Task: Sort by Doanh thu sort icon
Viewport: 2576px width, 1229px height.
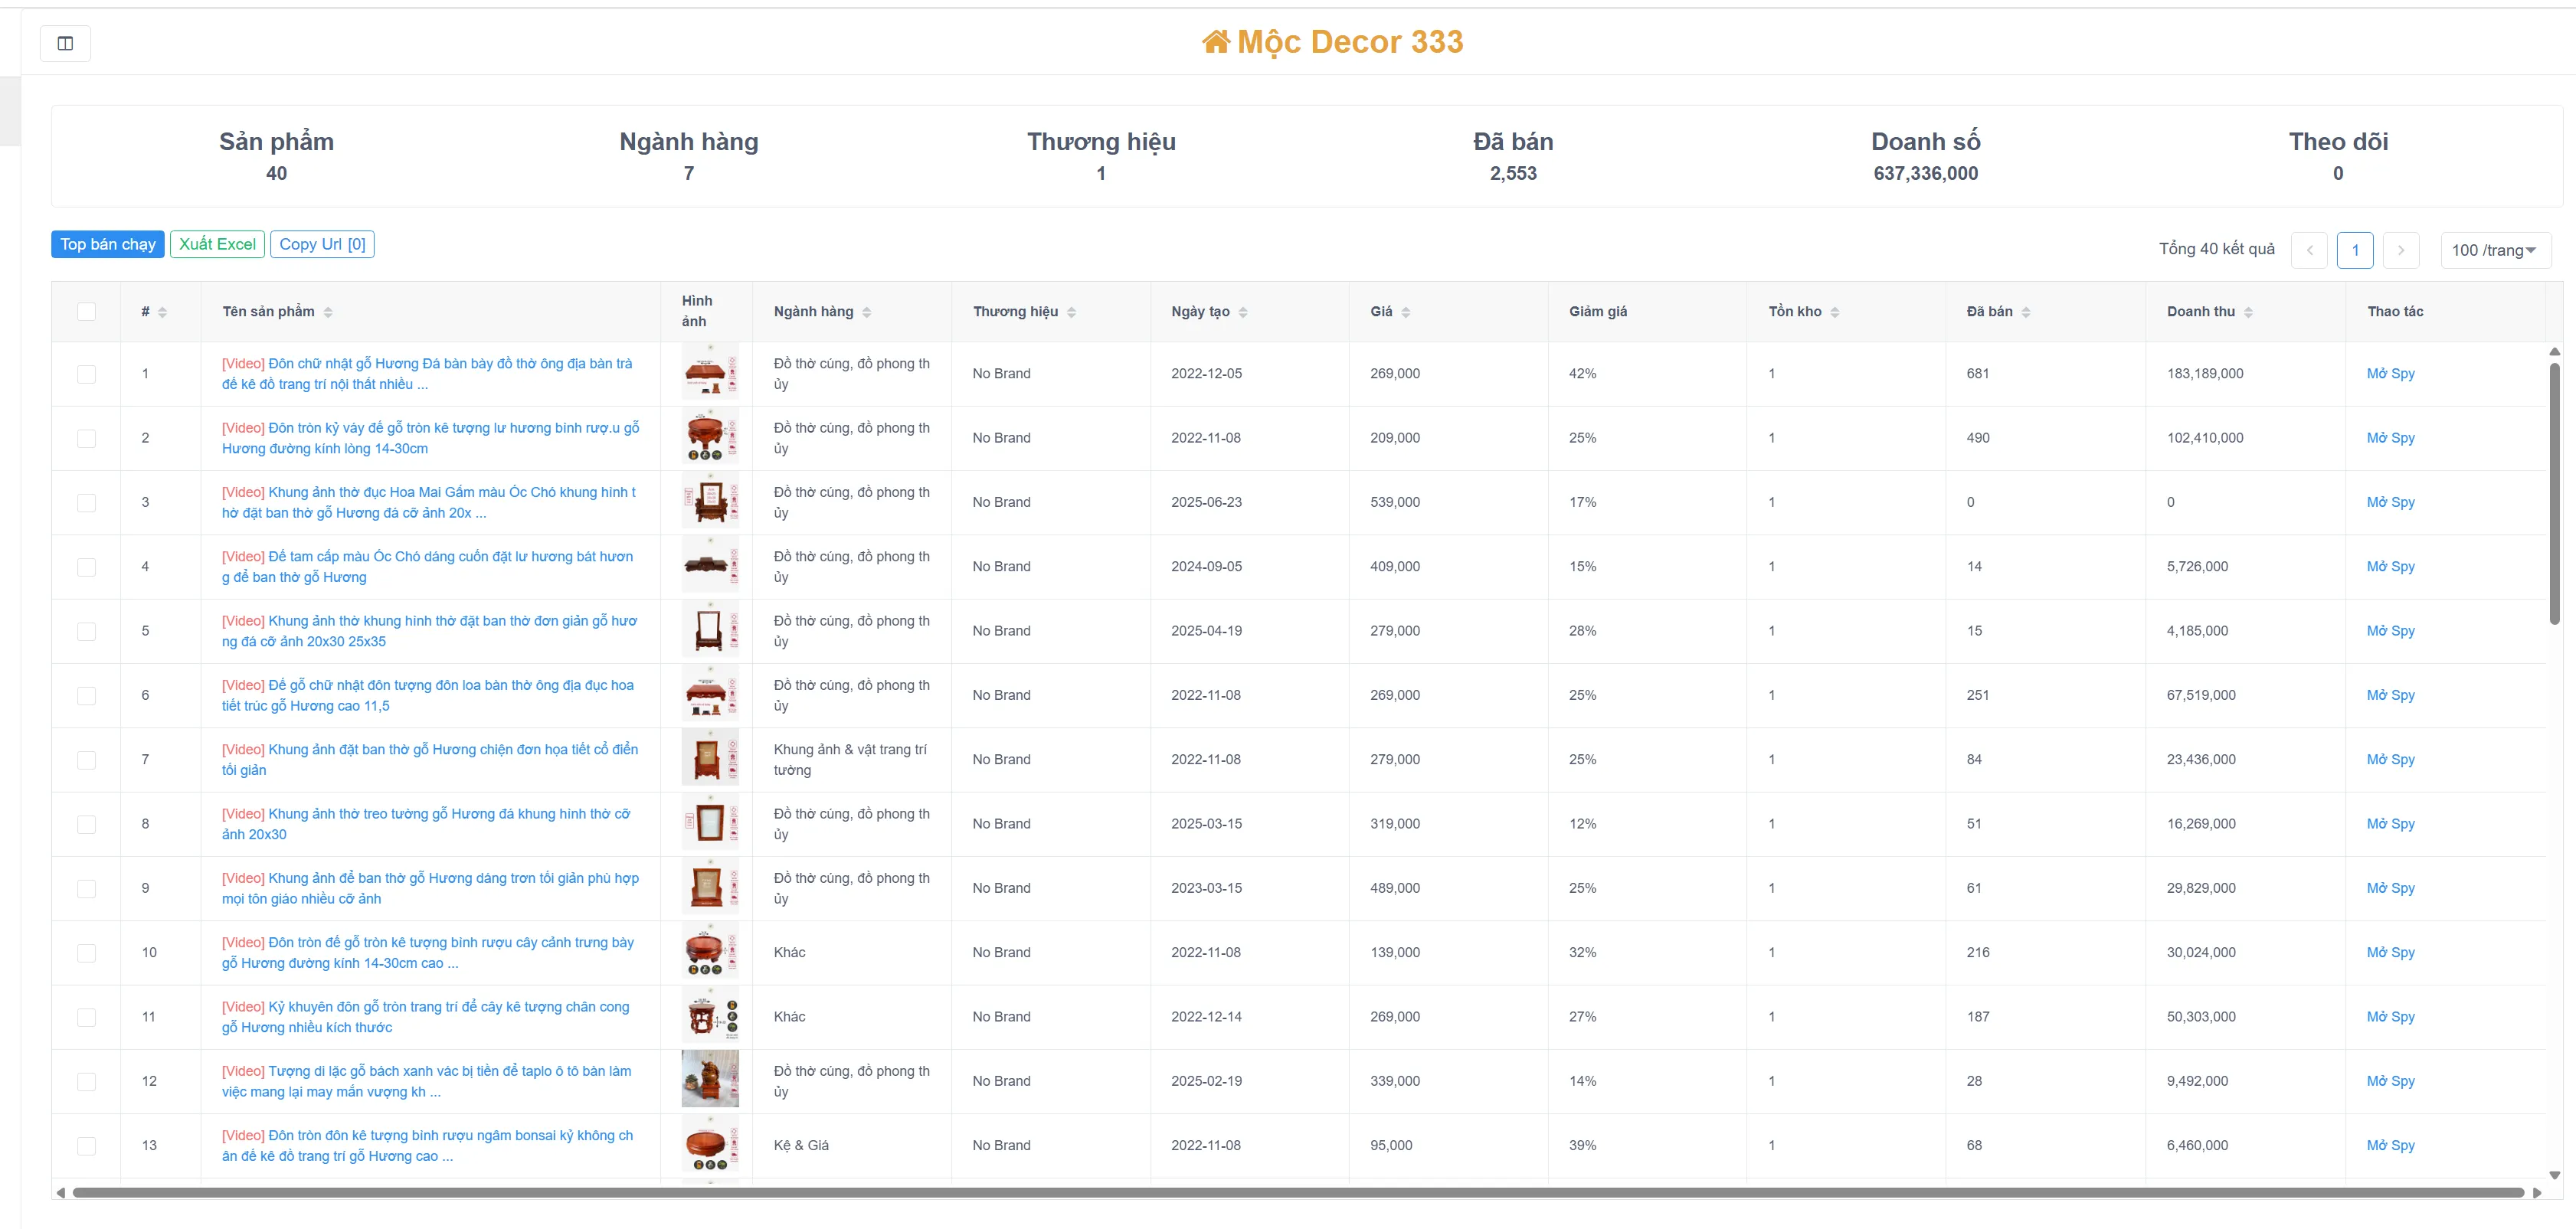Action: [x=2248, y=312]
